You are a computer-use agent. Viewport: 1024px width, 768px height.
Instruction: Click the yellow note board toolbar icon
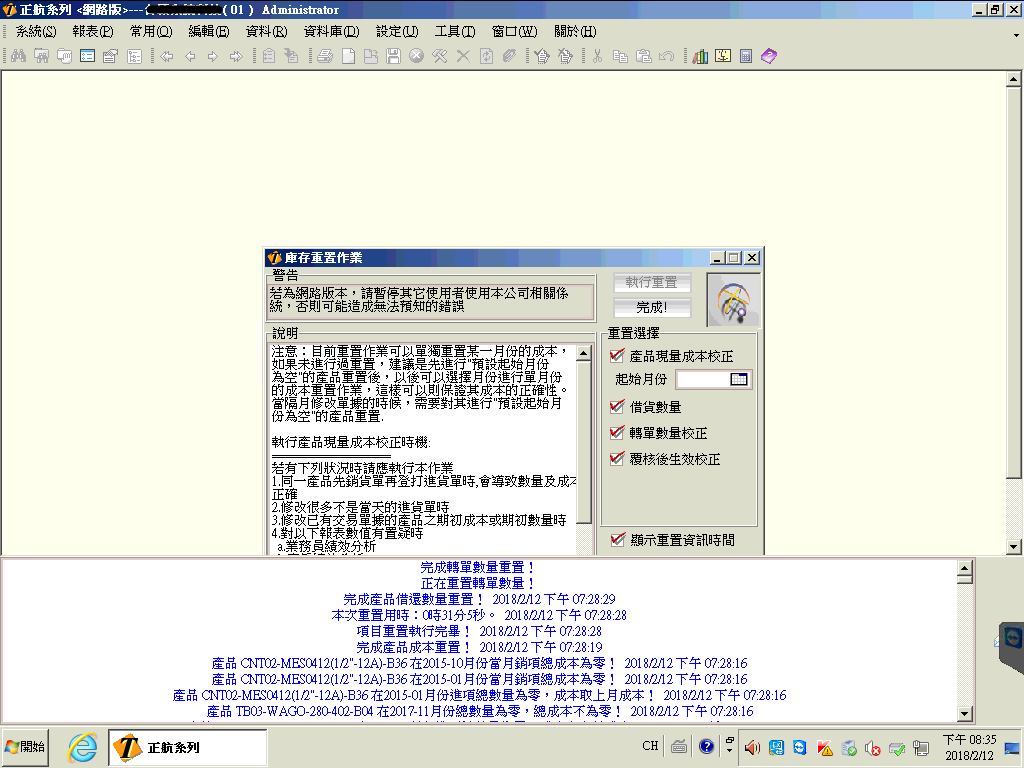click(x=723, y=56)
